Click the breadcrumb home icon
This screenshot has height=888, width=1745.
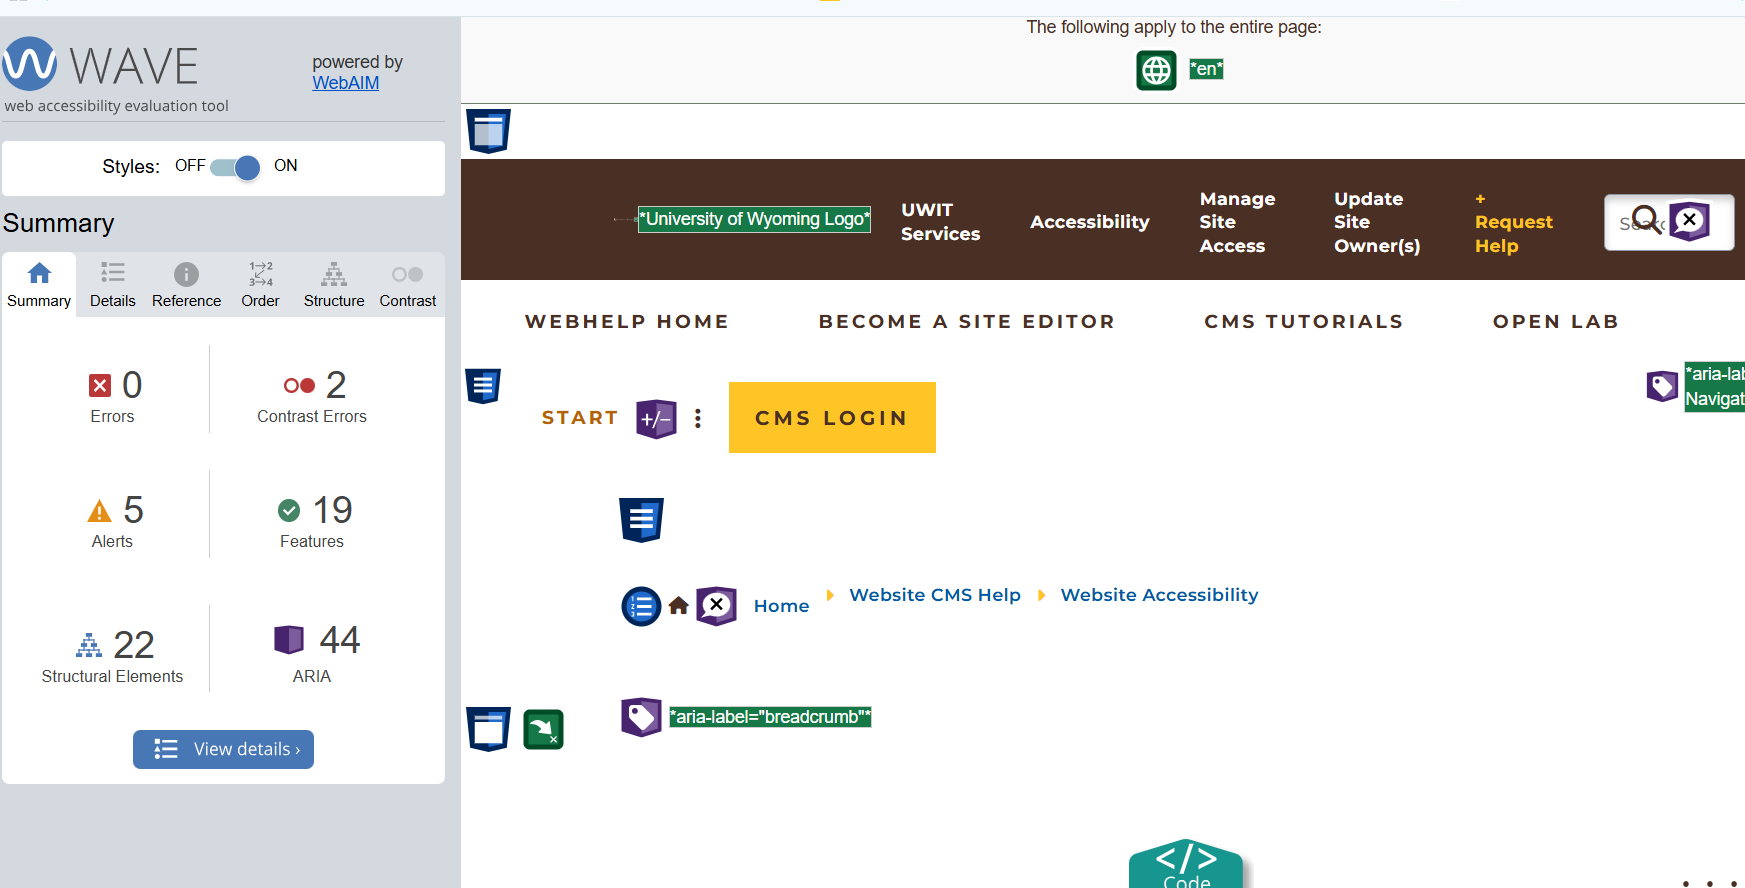(678, 605)
